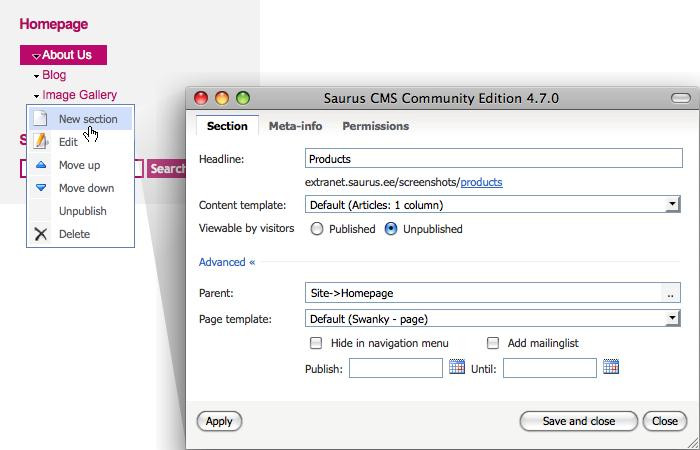
Task: Click the pencil icon beside Edit
Action: tap(41, 142)
